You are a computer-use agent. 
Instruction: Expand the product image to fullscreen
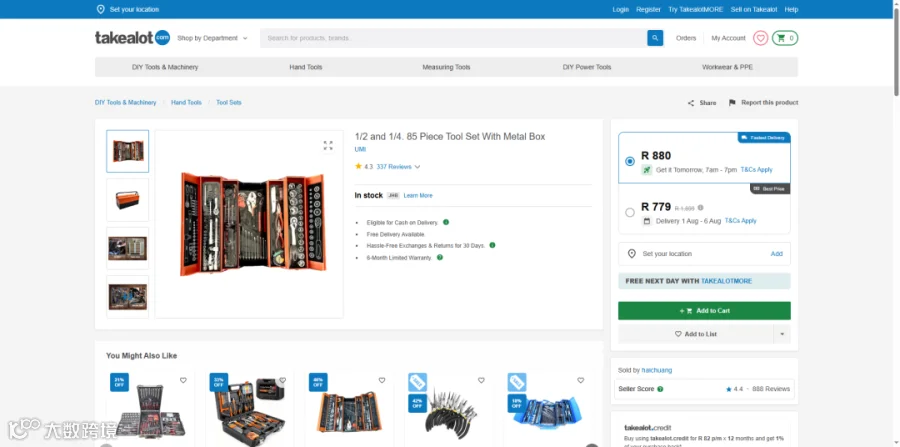(328, 146)
